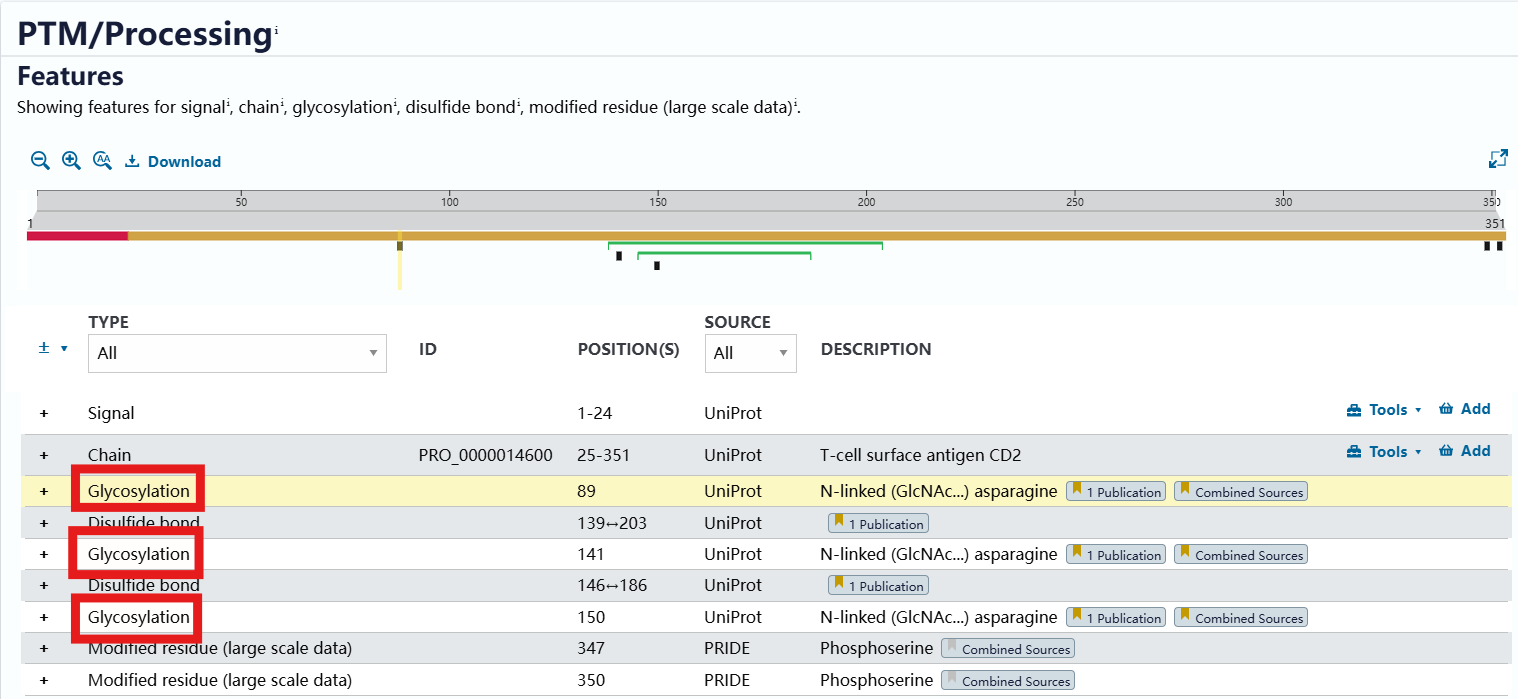Open the SOURCE filter dropdown
Image resolution: width=1518 pixels, height=699 pixels.
tap(750, 353)
